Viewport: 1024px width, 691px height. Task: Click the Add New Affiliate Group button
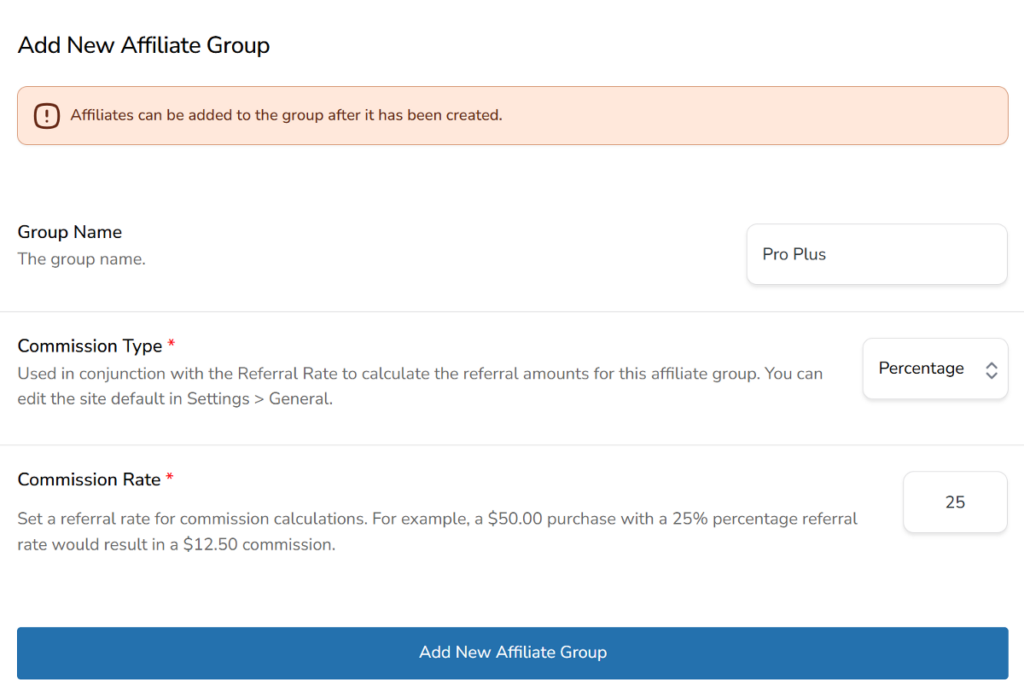(x=512, y=652)
